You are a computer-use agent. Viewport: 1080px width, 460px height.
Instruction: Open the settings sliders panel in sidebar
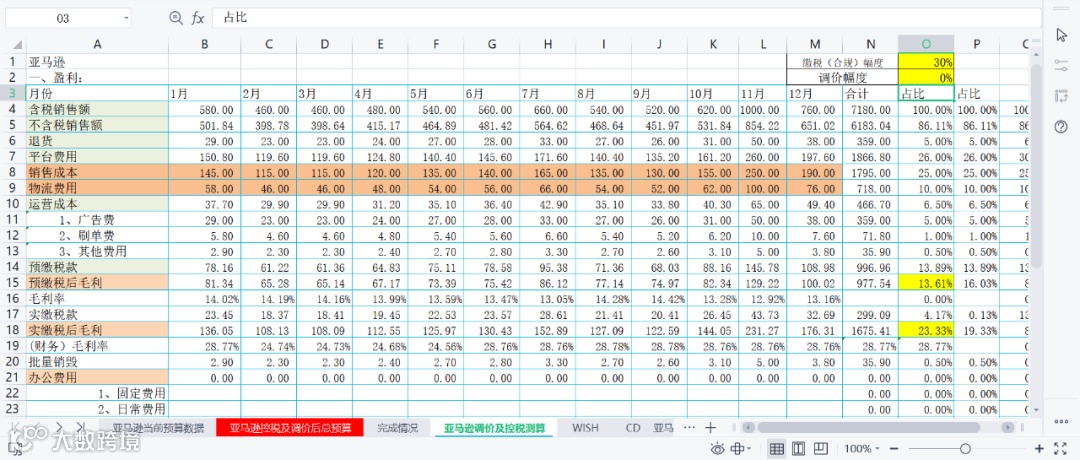[x=1061, y=65]
